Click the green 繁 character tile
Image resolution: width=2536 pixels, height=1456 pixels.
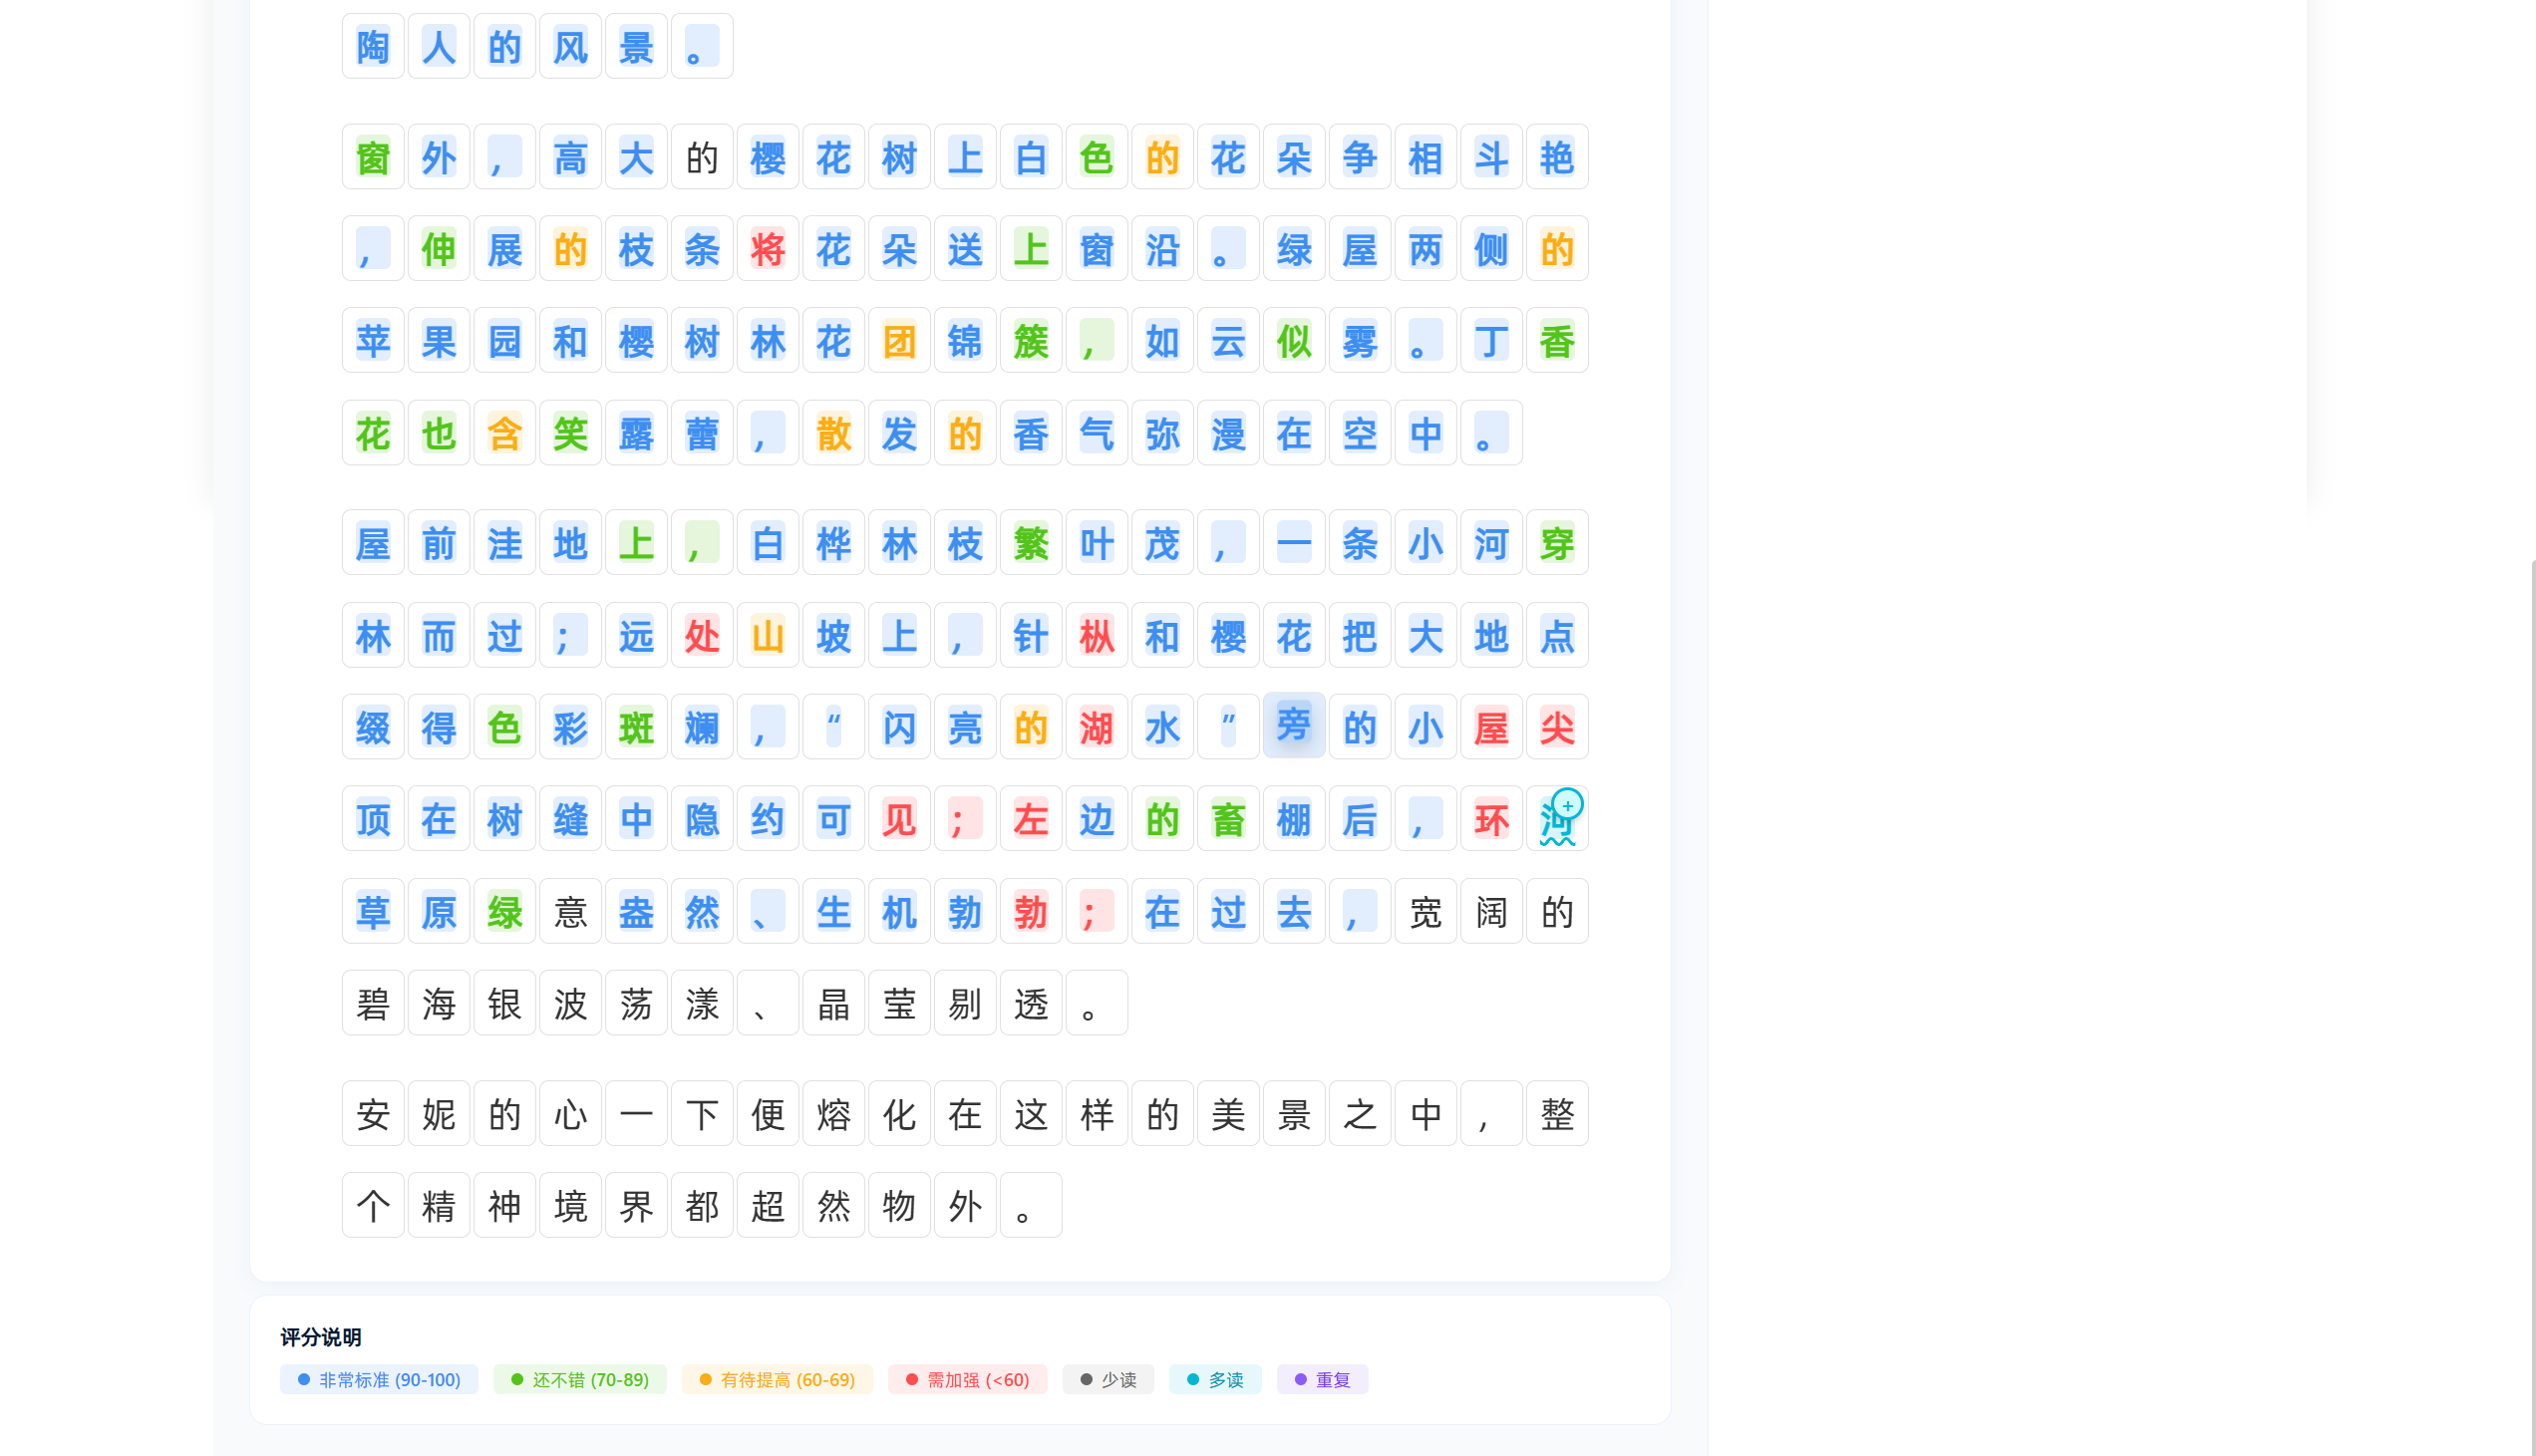tap(1031, 543)
